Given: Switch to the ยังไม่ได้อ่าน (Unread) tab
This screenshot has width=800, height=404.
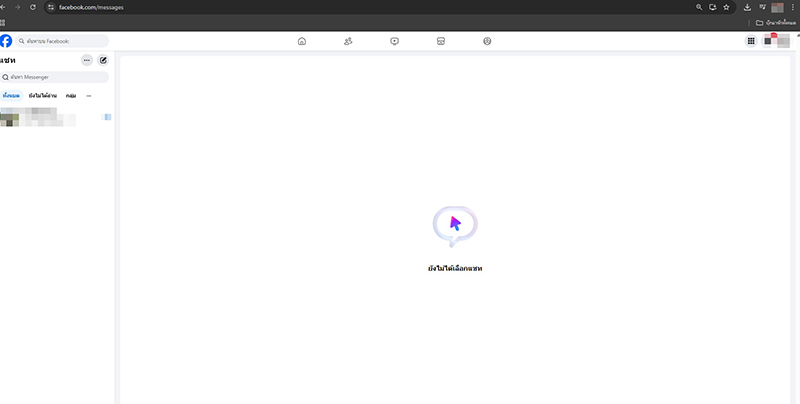Looking at the screenshot, I should tap(43, 96).
